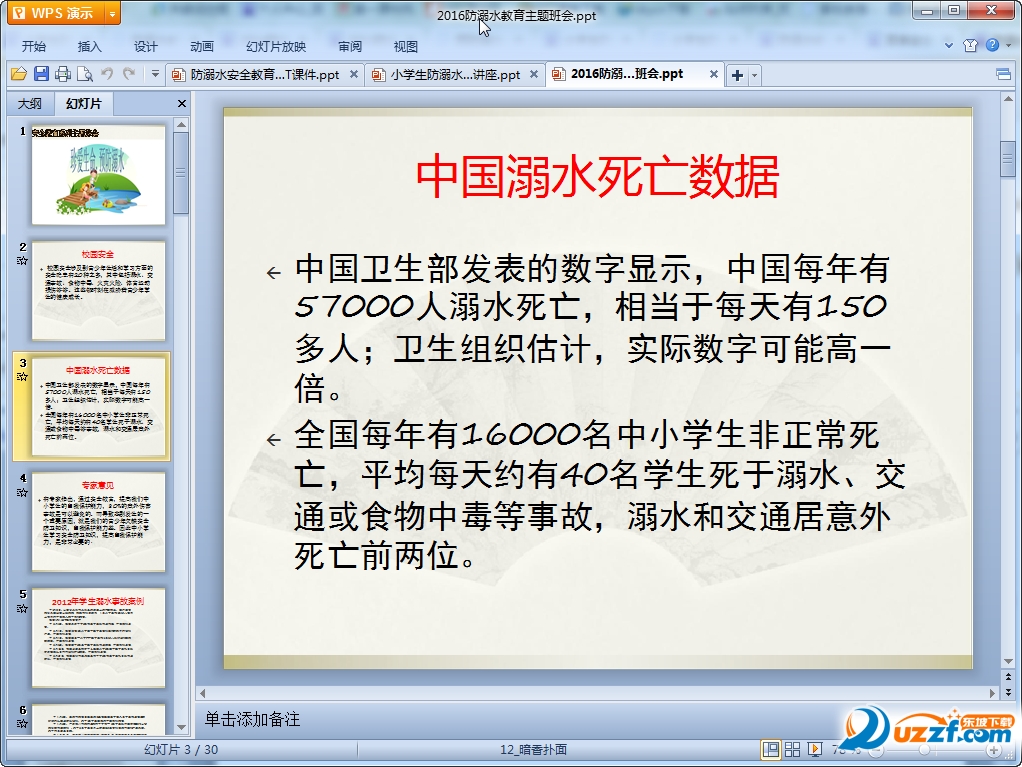This screenshot has height=767, width=1022.
Task: Switch to Slide Sorter view icon
Action: [793, 749]
